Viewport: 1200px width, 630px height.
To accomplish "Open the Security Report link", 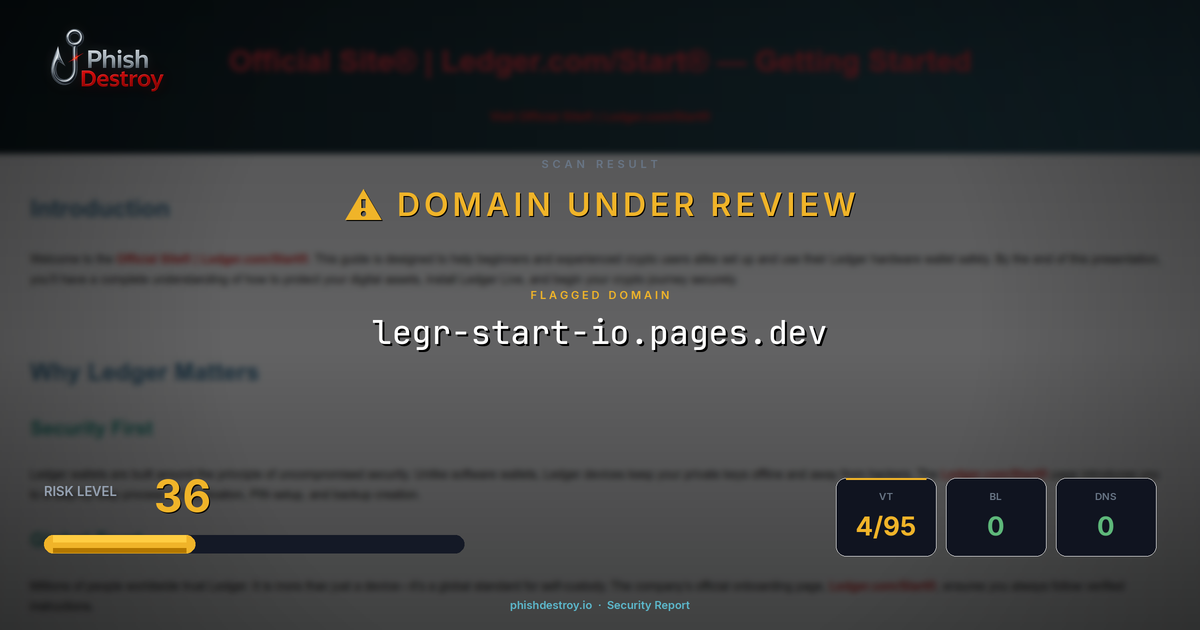I will click(x=649, y=605).
